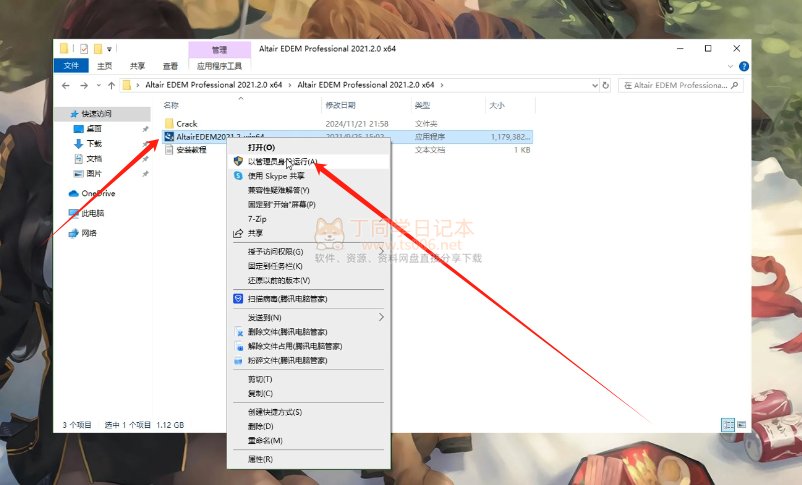This screenshot has height=485, width=802.
Task: Select 文档 in the navigation pane
Action: click(94, 159)
